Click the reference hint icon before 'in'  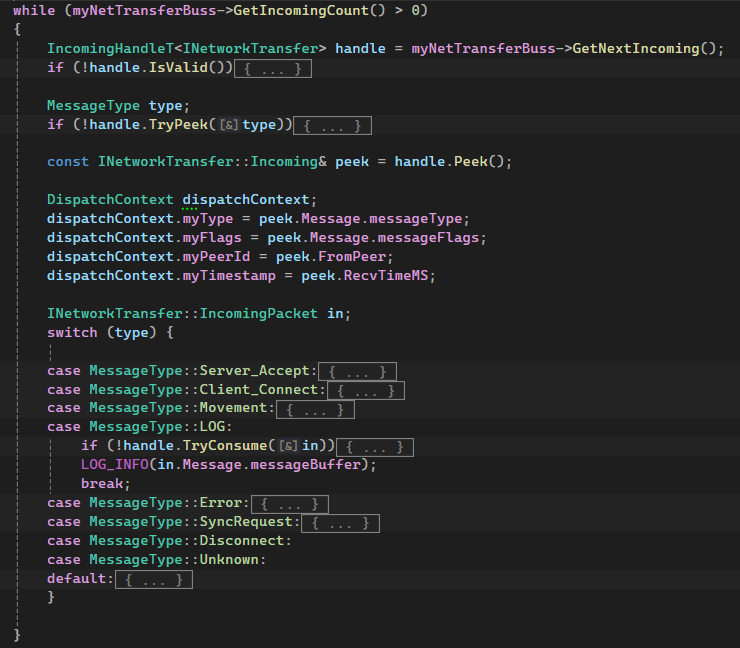(288, 446)
